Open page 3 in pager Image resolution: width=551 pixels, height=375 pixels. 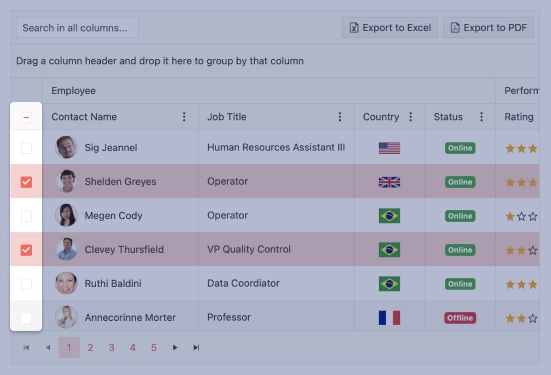point(111,348)
